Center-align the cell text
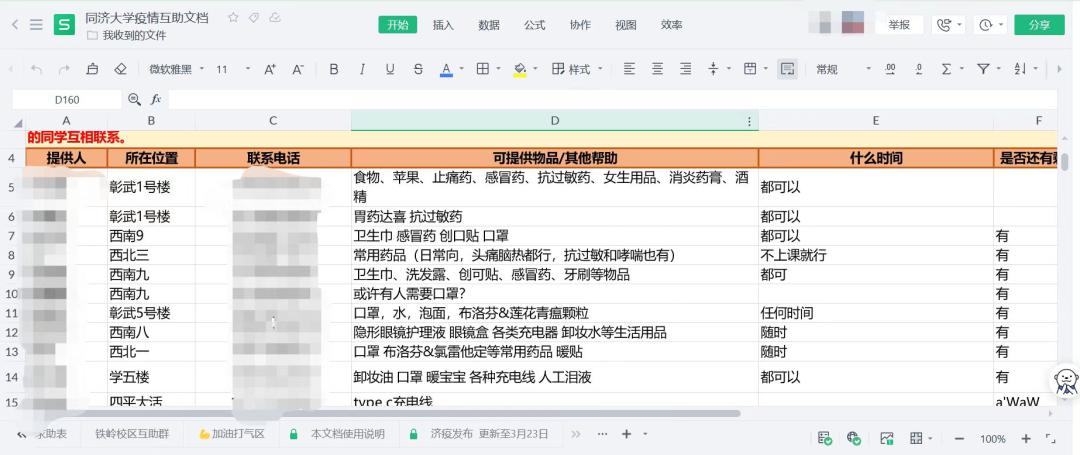The width and height of the screenshot is (1080, 455). 657,69
